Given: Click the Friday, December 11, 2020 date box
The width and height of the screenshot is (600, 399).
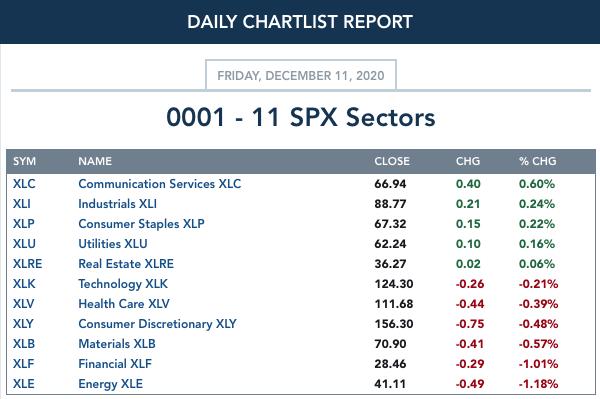Looking at the screenshot, I should click(x=301, y=75).
